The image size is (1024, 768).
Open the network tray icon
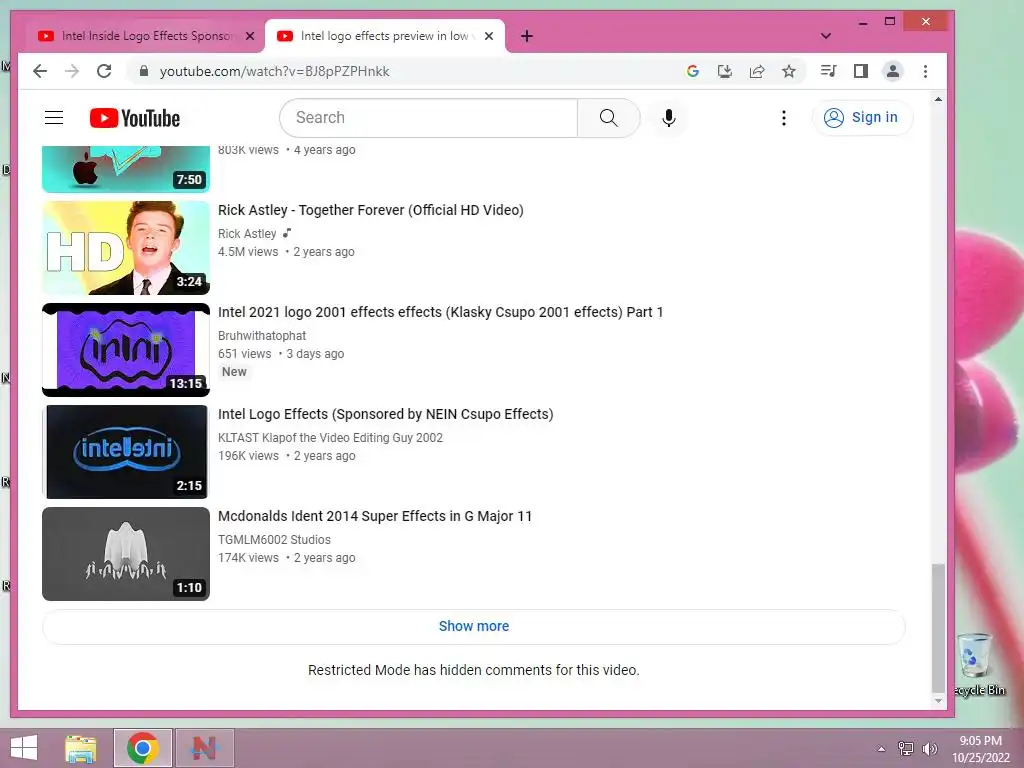906,748
